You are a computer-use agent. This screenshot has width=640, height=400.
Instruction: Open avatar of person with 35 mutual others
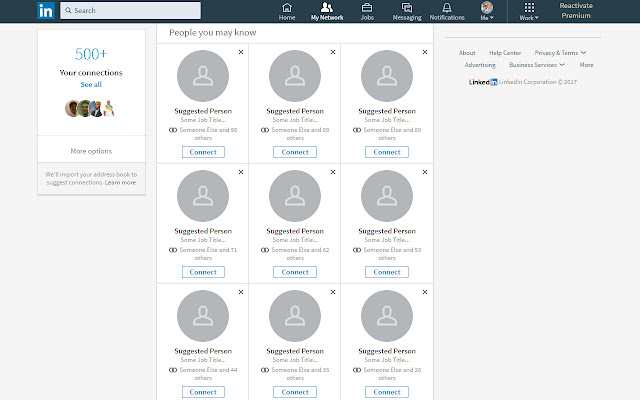click(295, 316)
